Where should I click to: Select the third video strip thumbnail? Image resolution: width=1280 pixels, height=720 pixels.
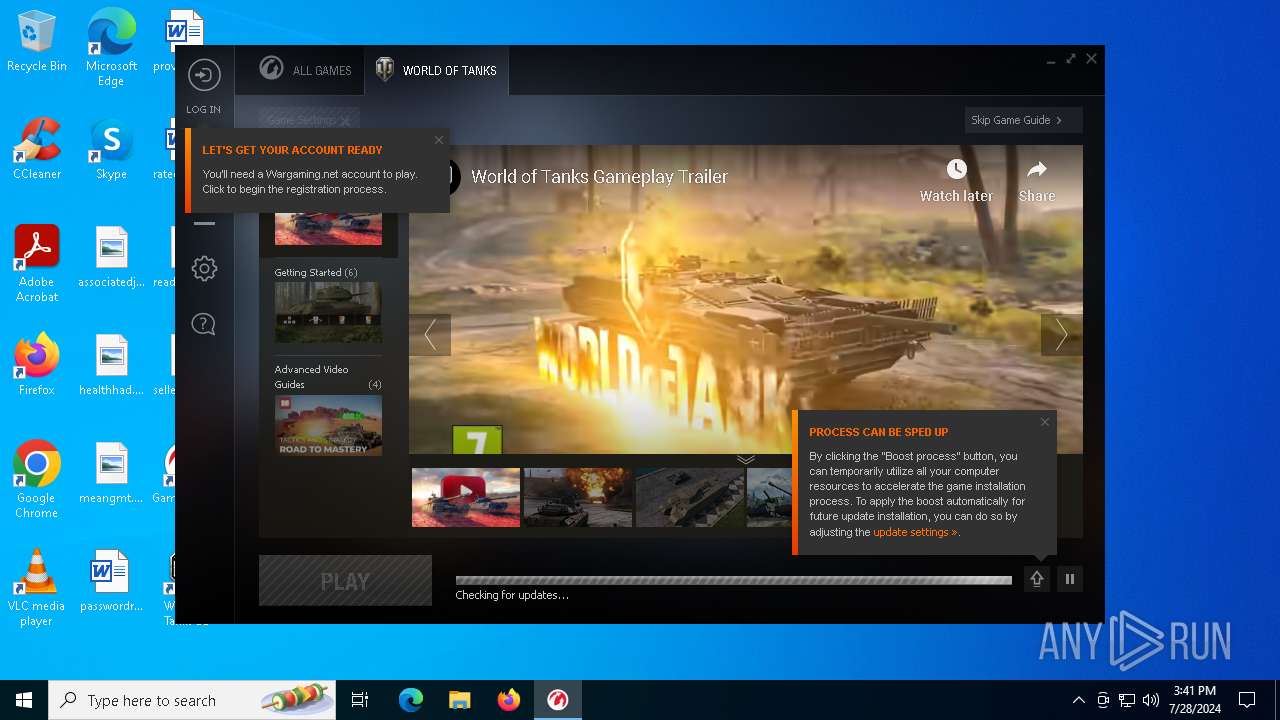(690, 497)
